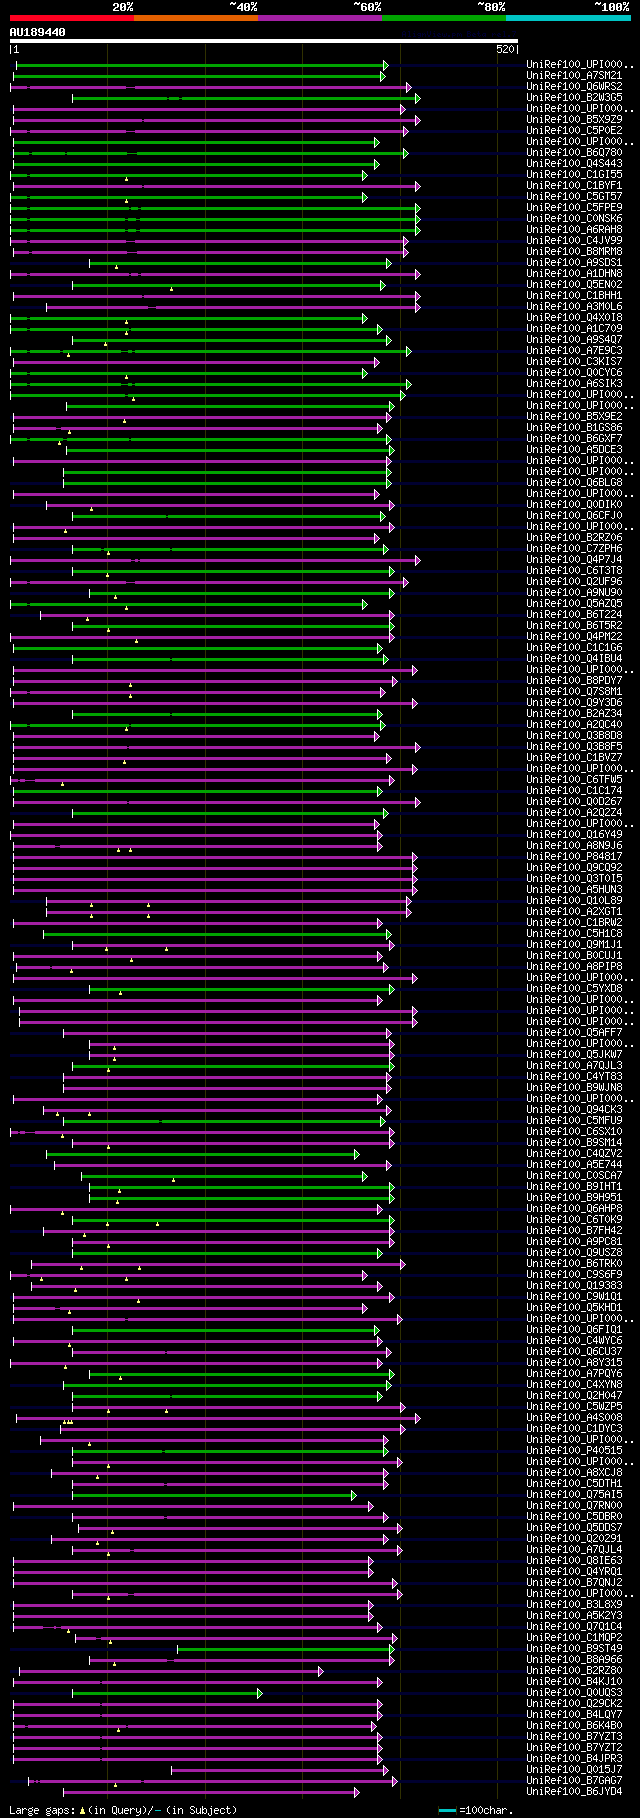This screenshot has width=640, height=1818.
Task: Select the UniRef100_C0NSK6 label
Action: pyautogui.click(x=574, y=219)
